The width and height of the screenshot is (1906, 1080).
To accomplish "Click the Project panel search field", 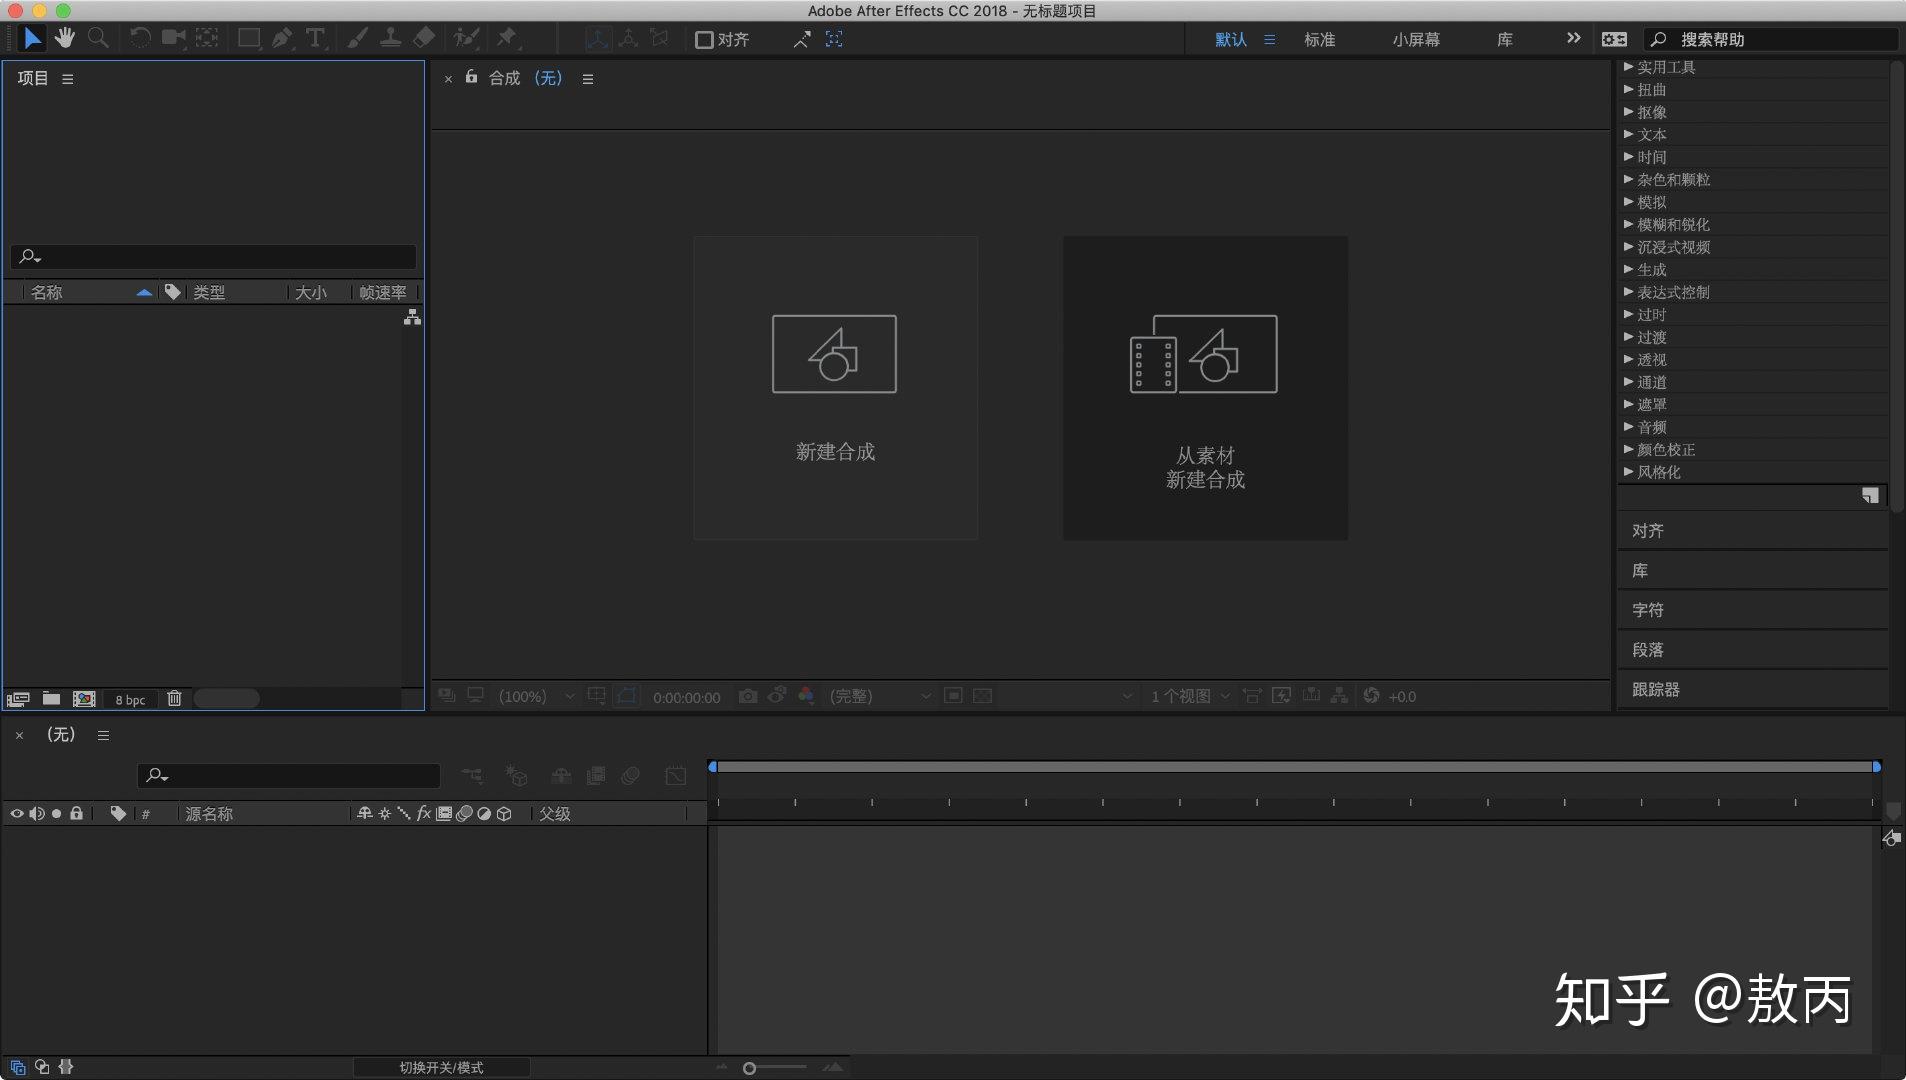I will [x=213, y=256].
